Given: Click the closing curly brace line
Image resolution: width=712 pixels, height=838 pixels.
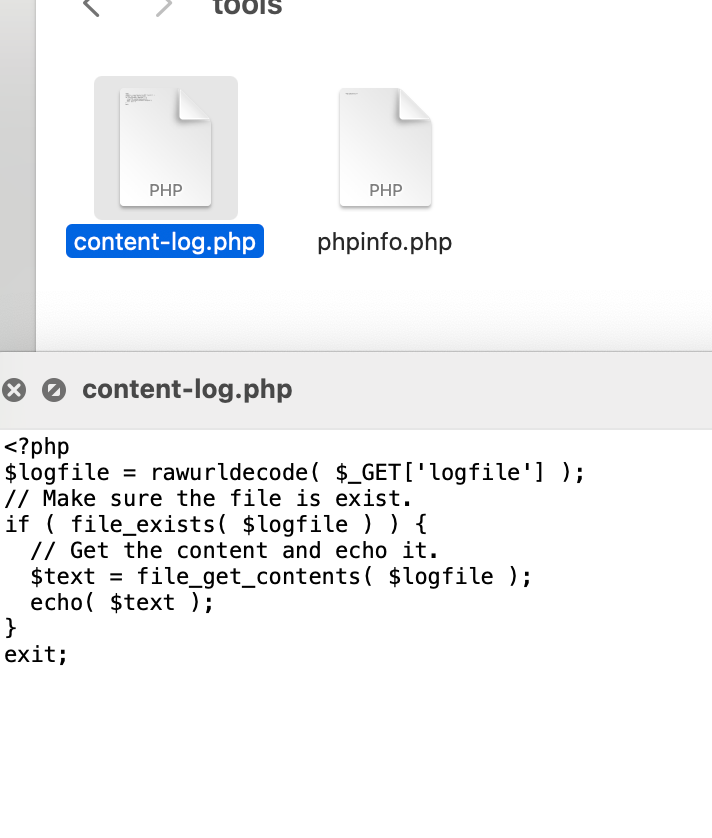Looking at the screenshot, I should [x=11, y=628].
